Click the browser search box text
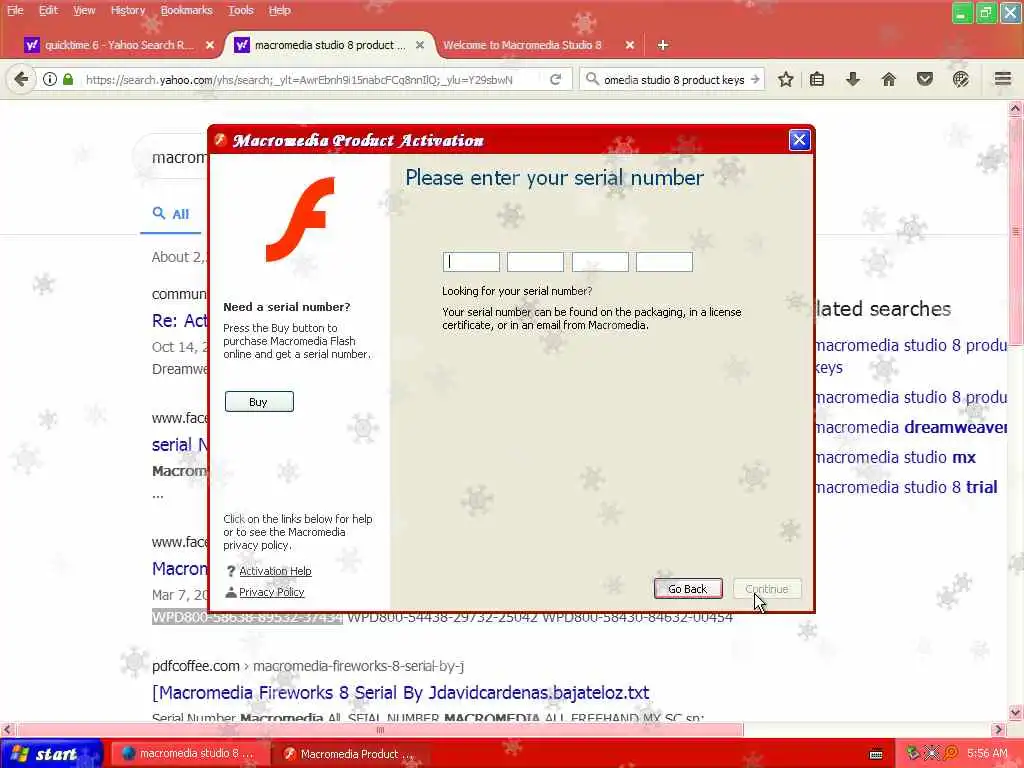 (674, 80)
